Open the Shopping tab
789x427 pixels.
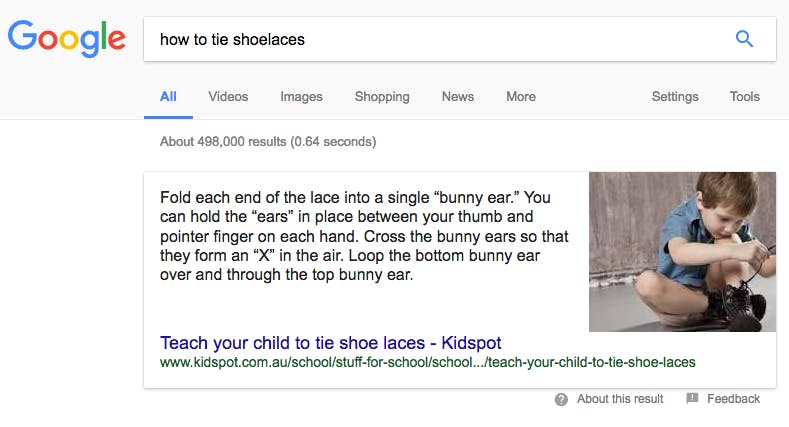click(382, 97)
